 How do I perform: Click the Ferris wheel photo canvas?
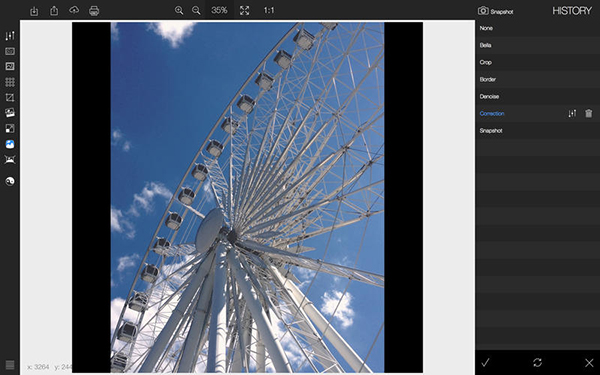247,197
